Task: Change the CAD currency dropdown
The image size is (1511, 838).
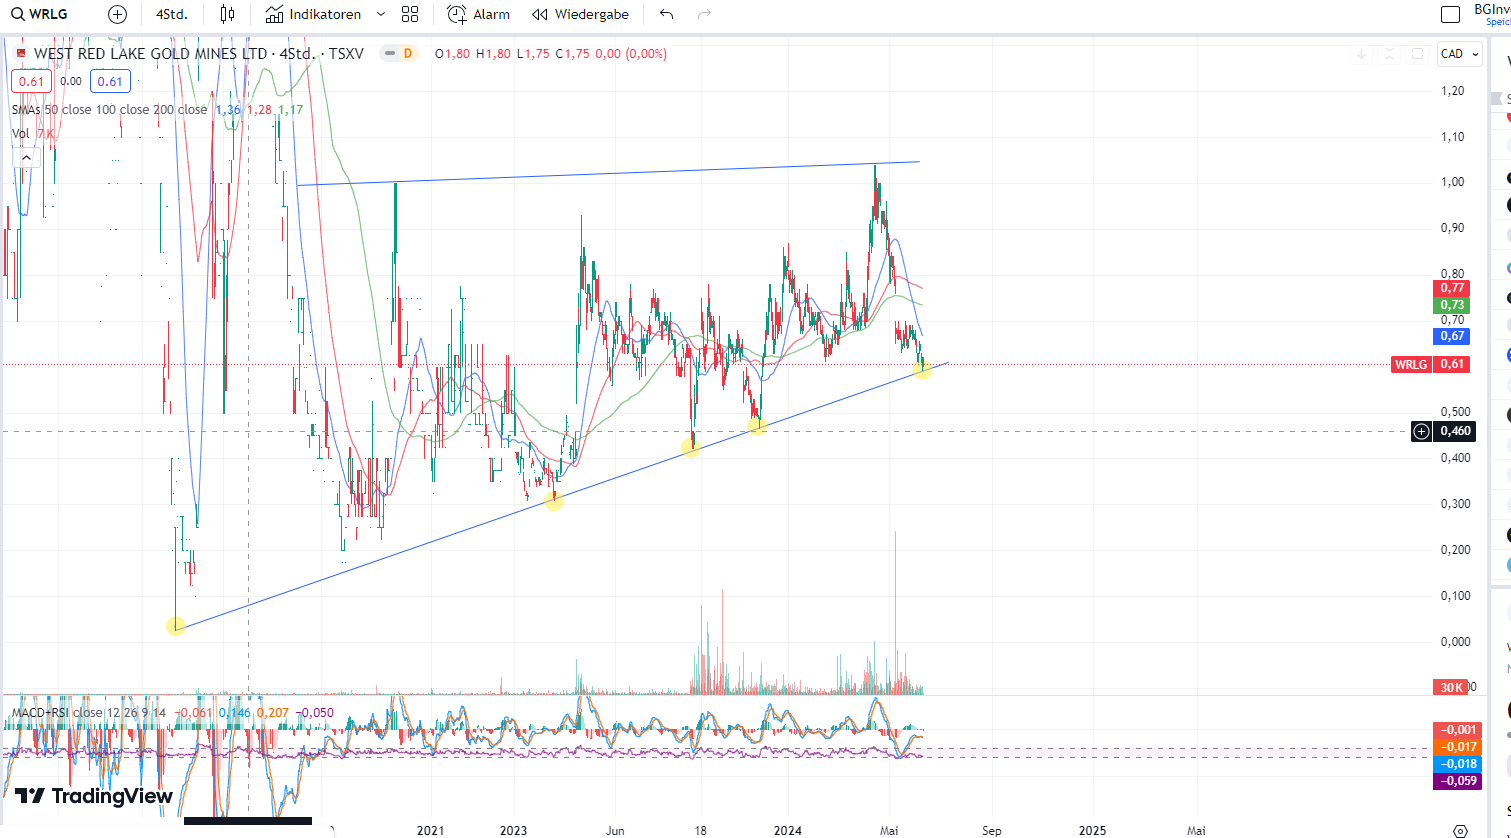Action: [x=1460, y=54]
